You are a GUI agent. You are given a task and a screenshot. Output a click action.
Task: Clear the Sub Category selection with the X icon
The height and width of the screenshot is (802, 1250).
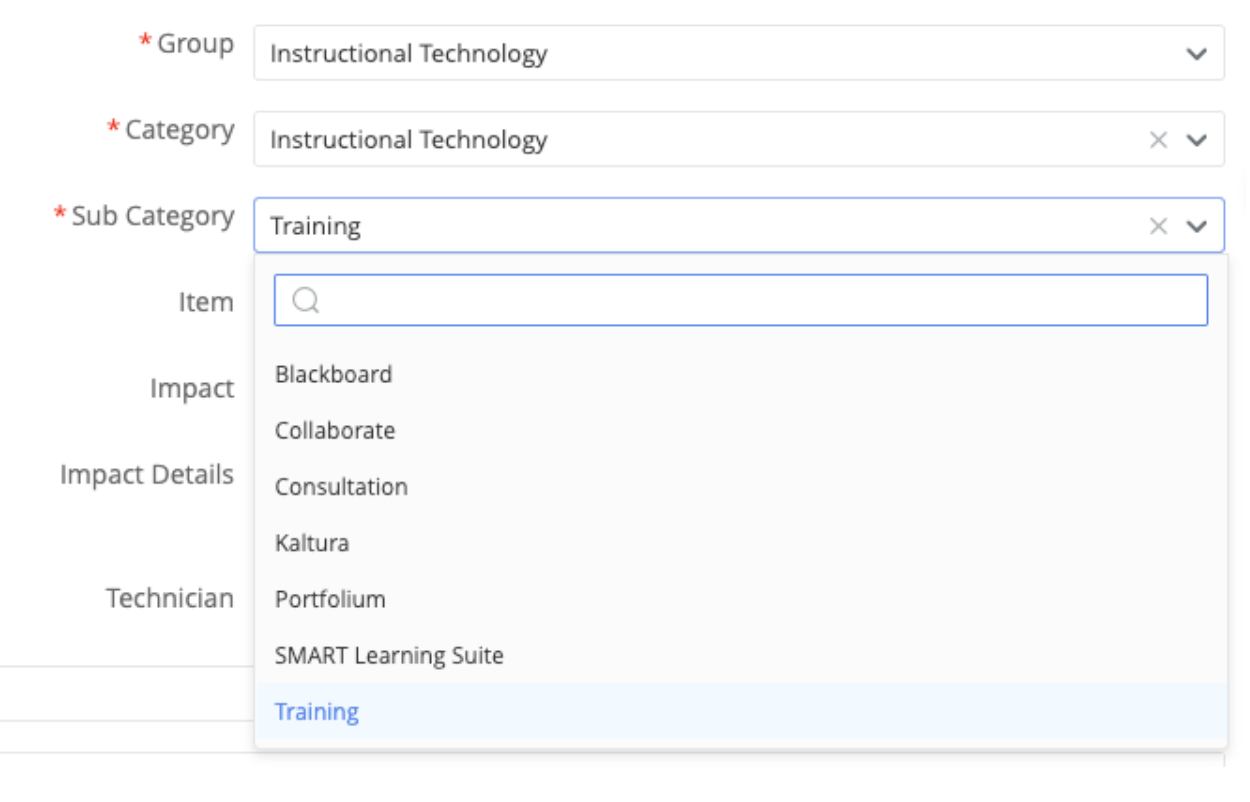click(x=1158, y=227)
